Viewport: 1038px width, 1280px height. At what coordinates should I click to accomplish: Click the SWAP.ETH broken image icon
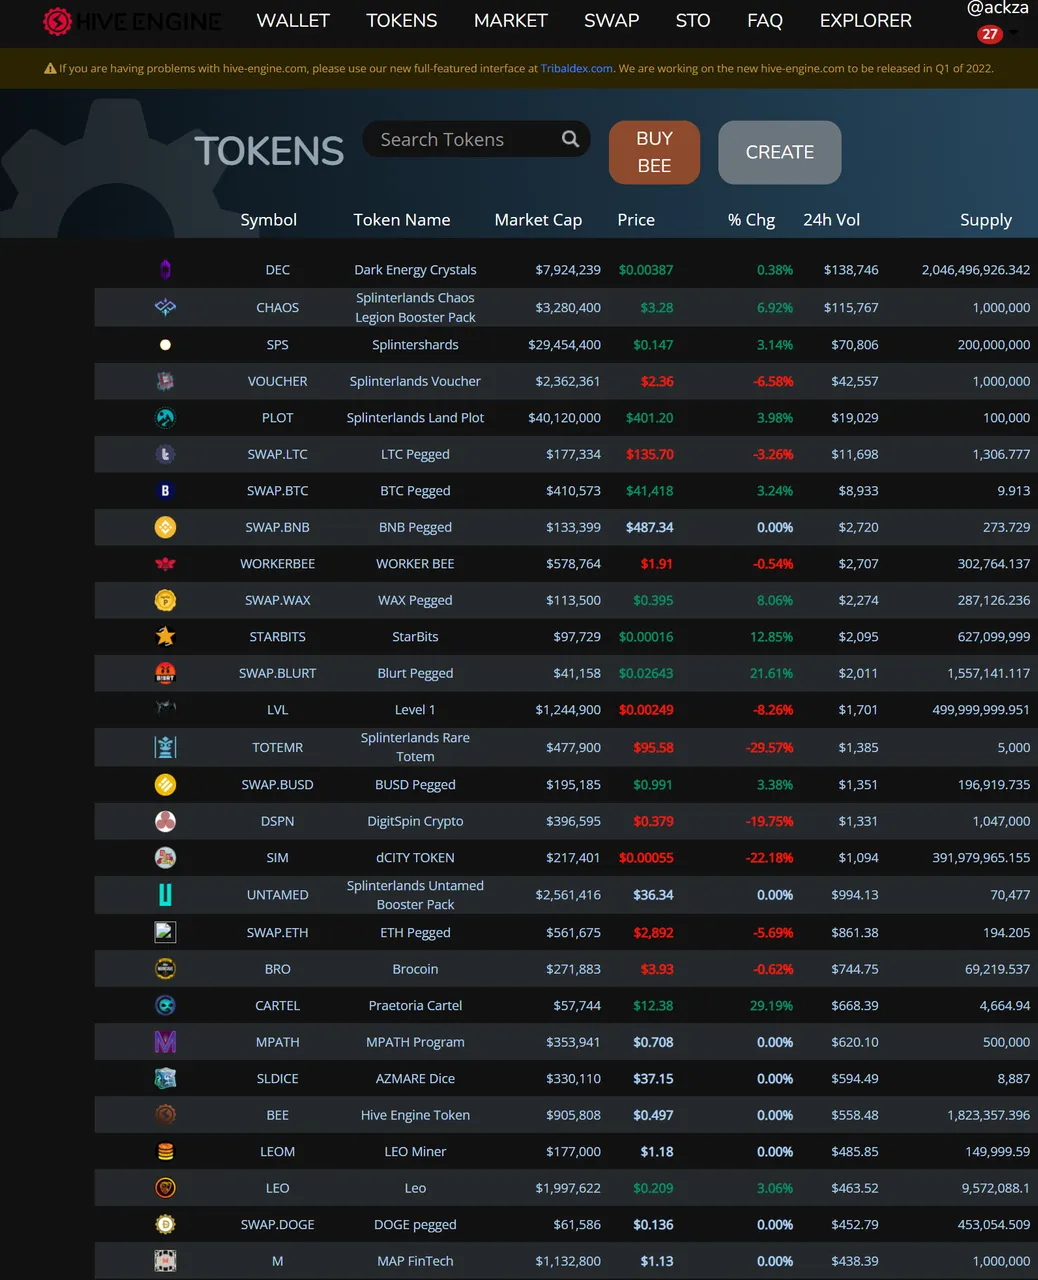165,932
